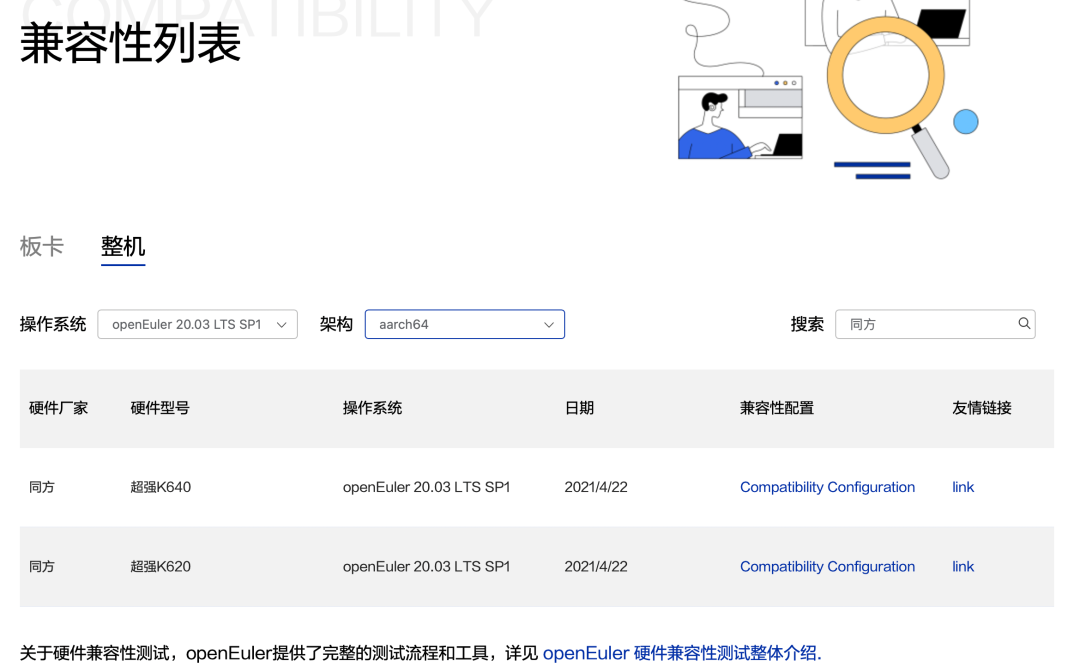
Task: Click the 兼容性列表 page heading
Action: 130,43
